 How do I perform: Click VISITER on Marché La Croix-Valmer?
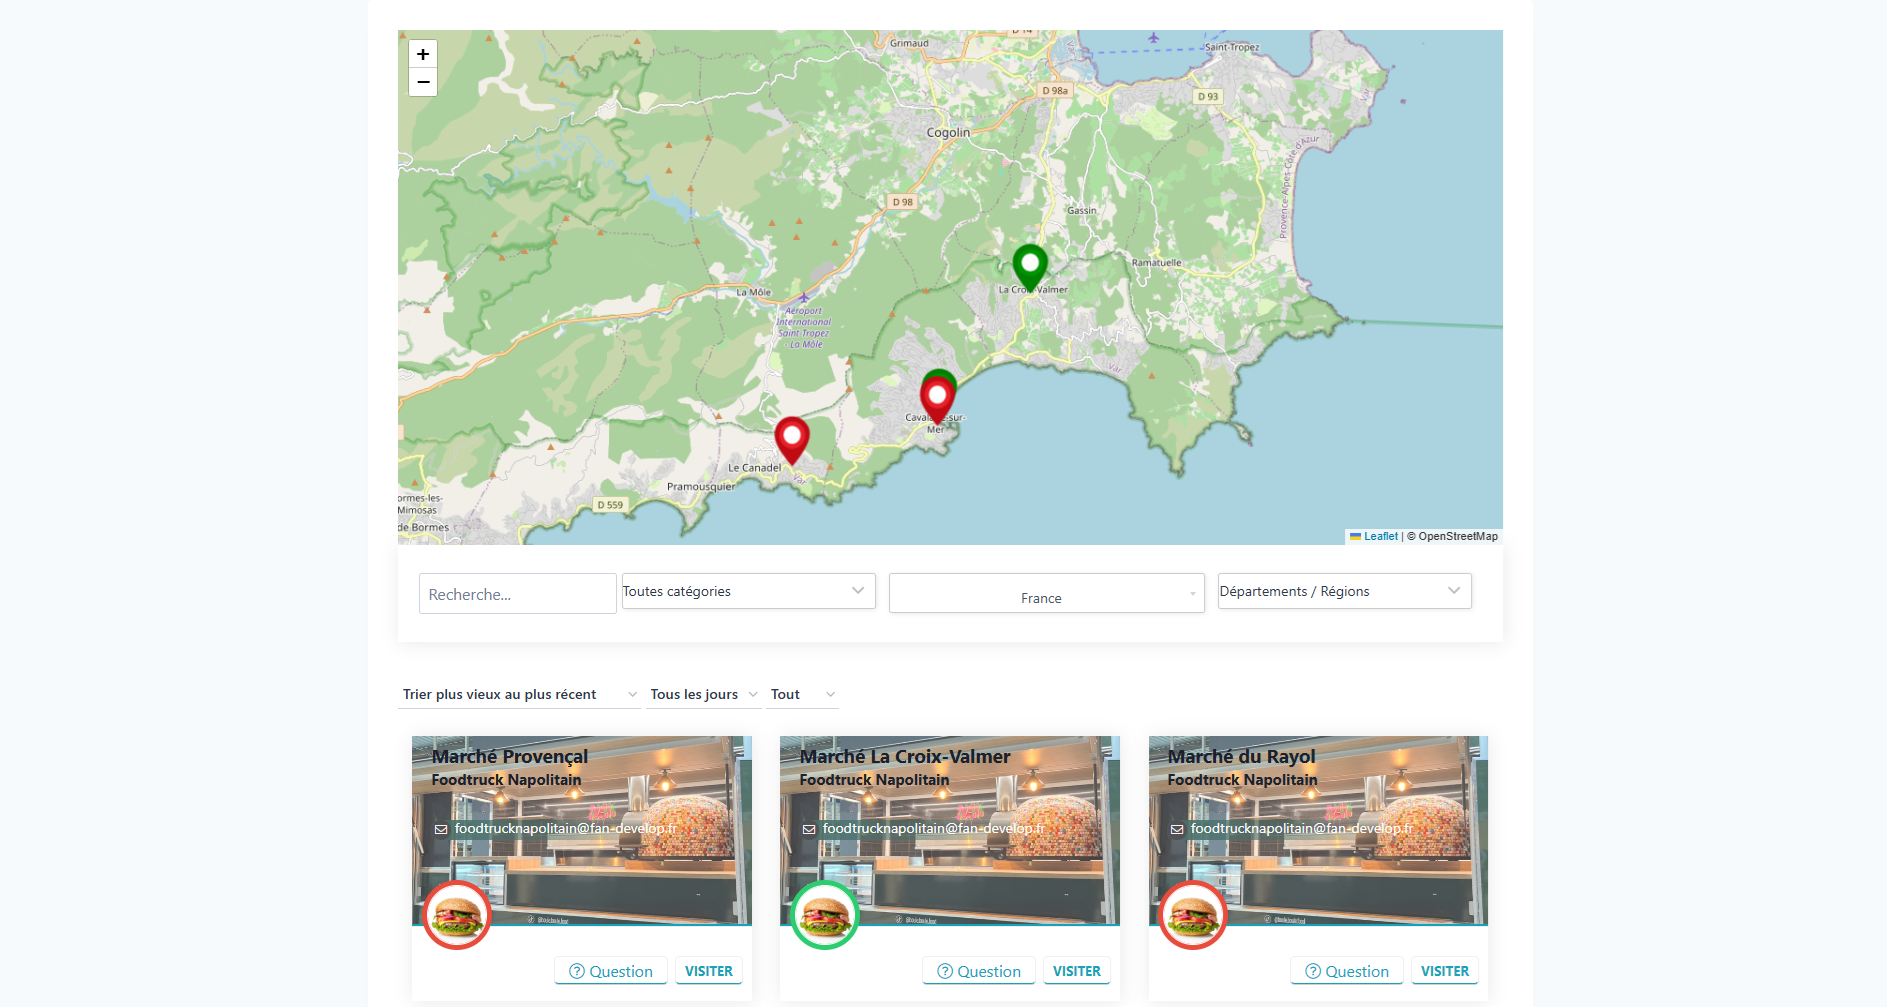1077,970
